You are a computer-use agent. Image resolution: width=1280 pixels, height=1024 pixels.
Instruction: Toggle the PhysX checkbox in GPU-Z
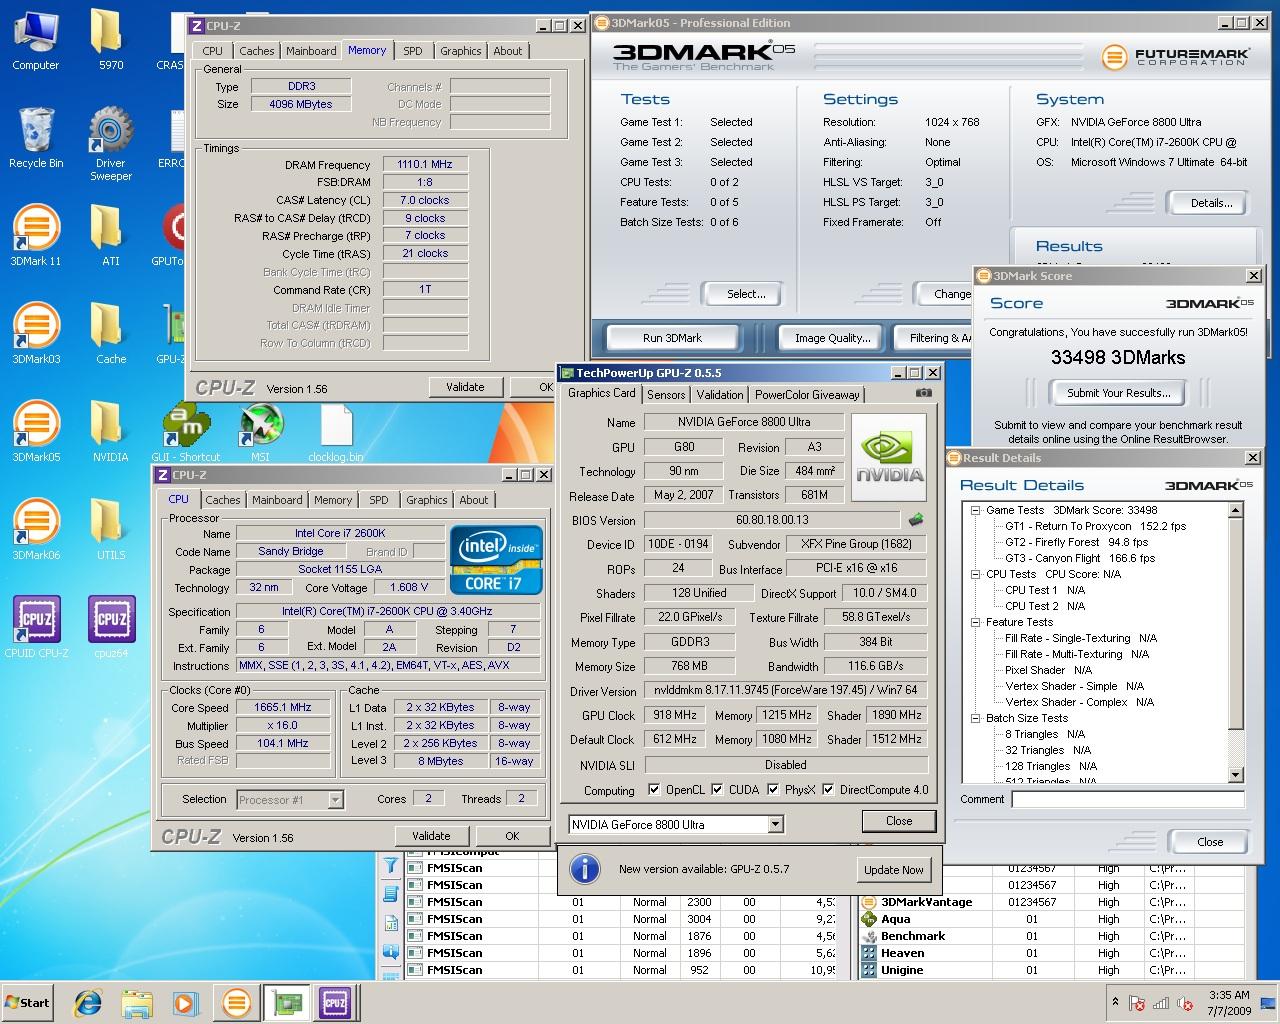773,790
